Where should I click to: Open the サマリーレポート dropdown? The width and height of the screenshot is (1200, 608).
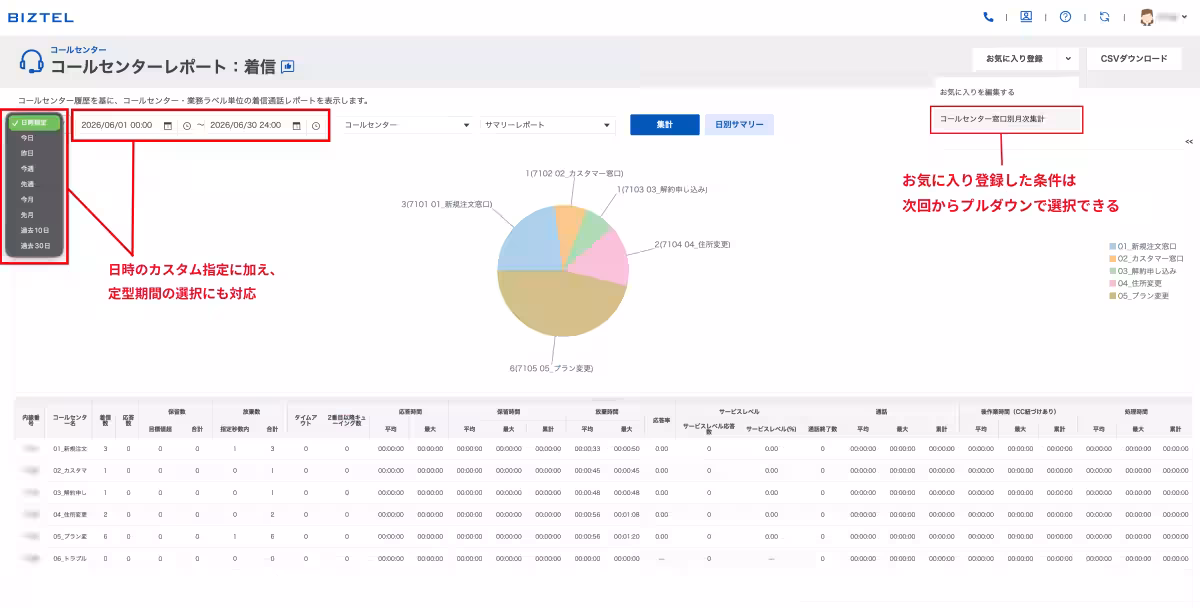[547, 126]
